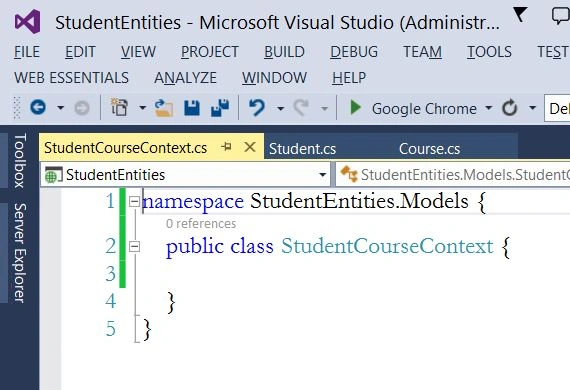Click the class keyword on line 2
Image resolution: width=570 pixels, height=390 pixels.
(252, 246)
